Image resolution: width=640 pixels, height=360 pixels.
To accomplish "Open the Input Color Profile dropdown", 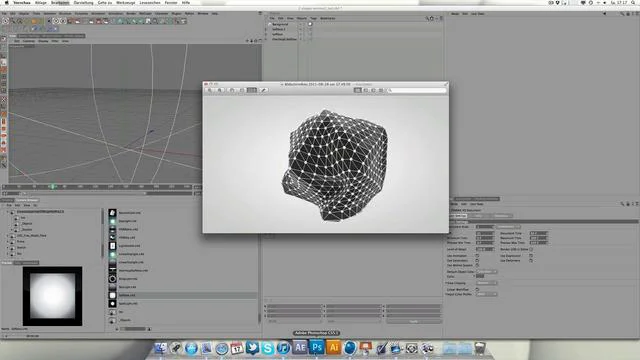I will [487, 294].
